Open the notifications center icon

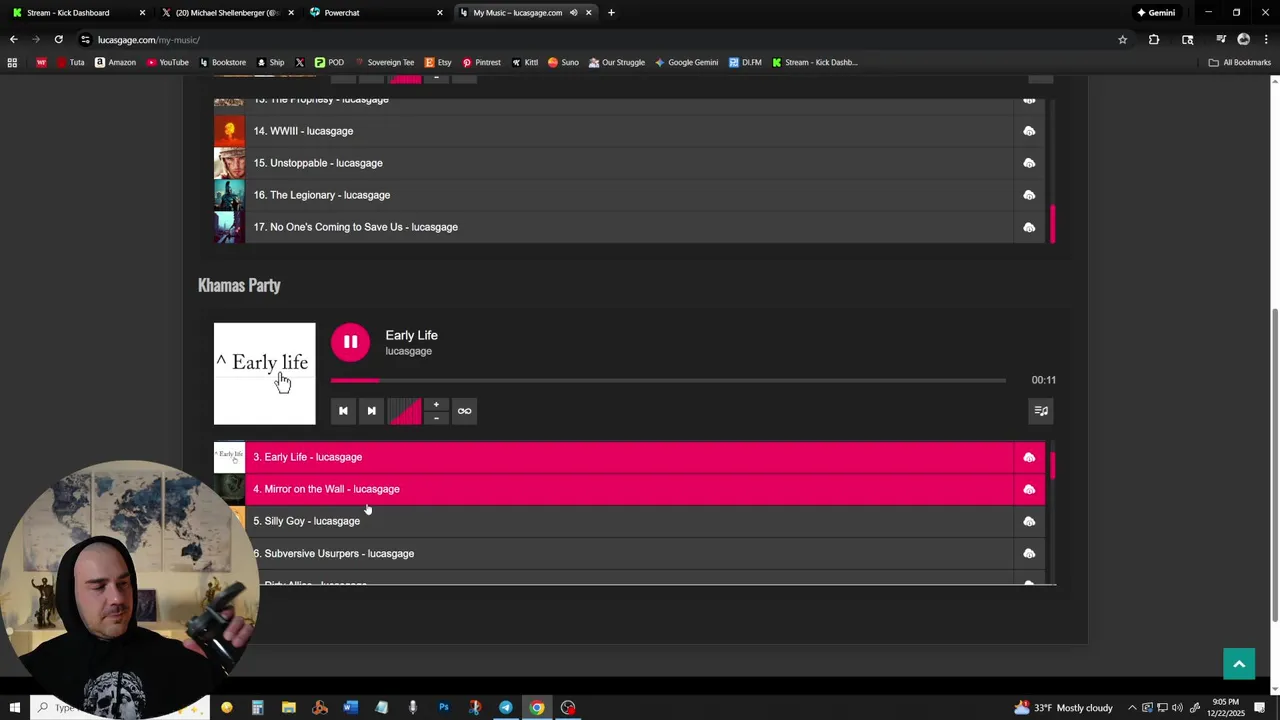(1260, 708)
